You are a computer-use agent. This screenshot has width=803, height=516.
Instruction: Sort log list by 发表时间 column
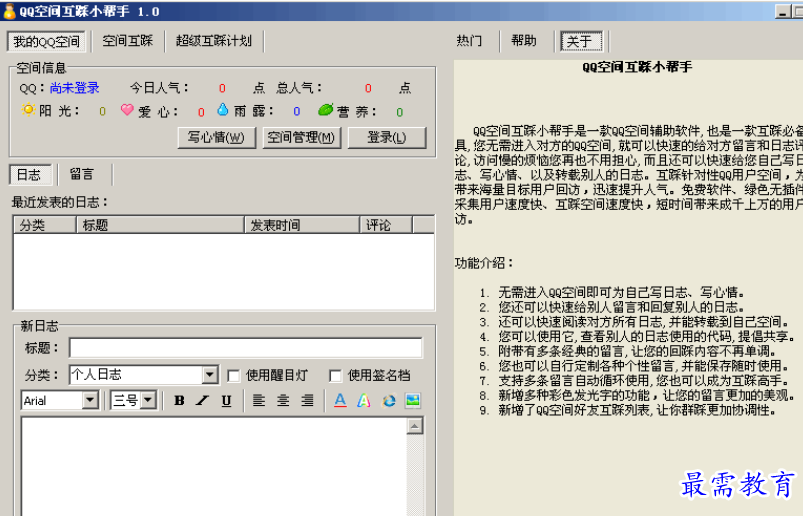click(302, 225)
